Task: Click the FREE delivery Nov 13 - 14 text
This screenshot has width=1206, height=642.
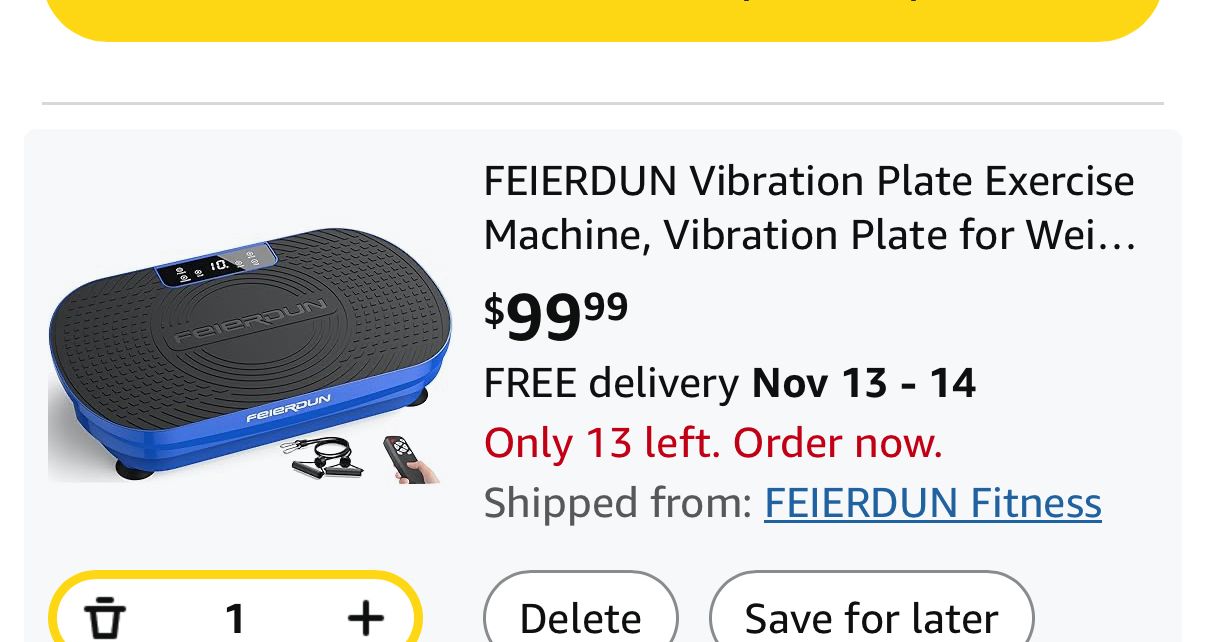Action: click(729, 383)
